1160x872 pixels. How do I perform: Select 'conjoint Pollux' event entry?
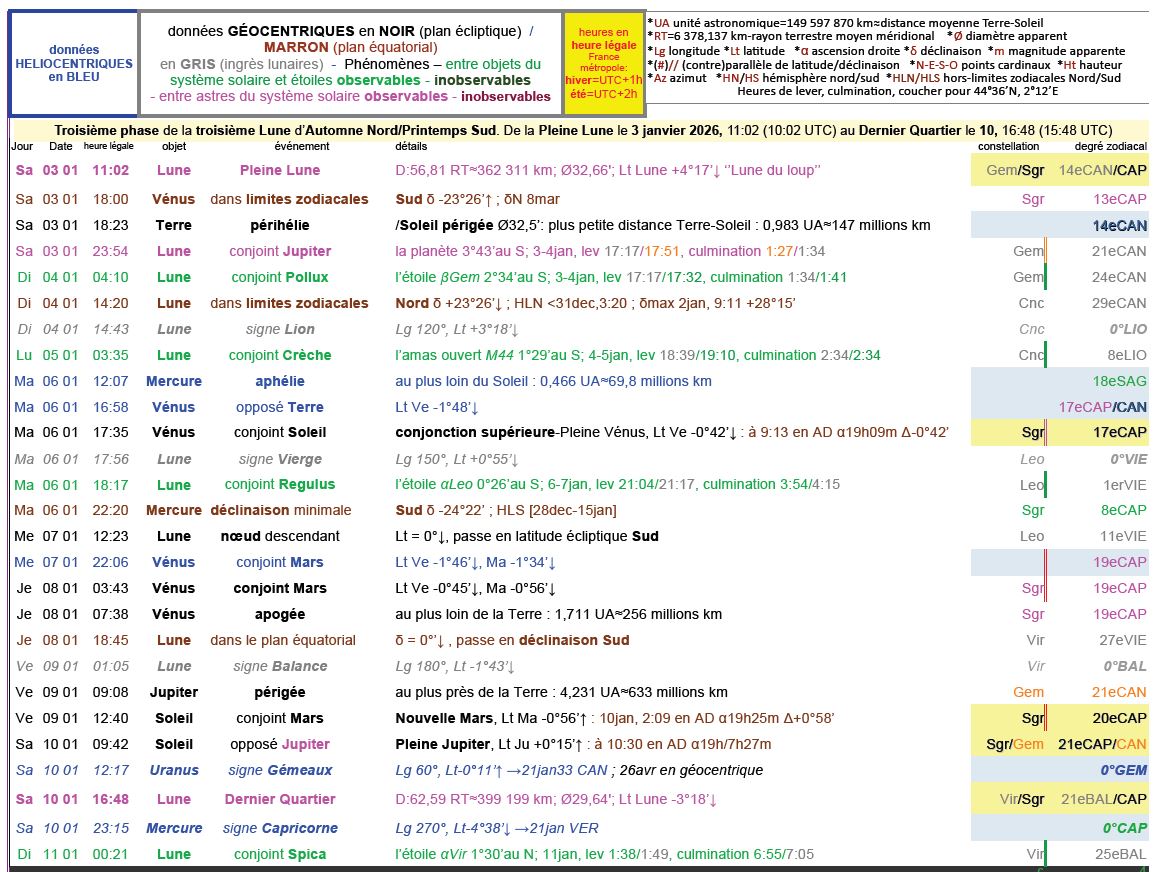[280, 277]
